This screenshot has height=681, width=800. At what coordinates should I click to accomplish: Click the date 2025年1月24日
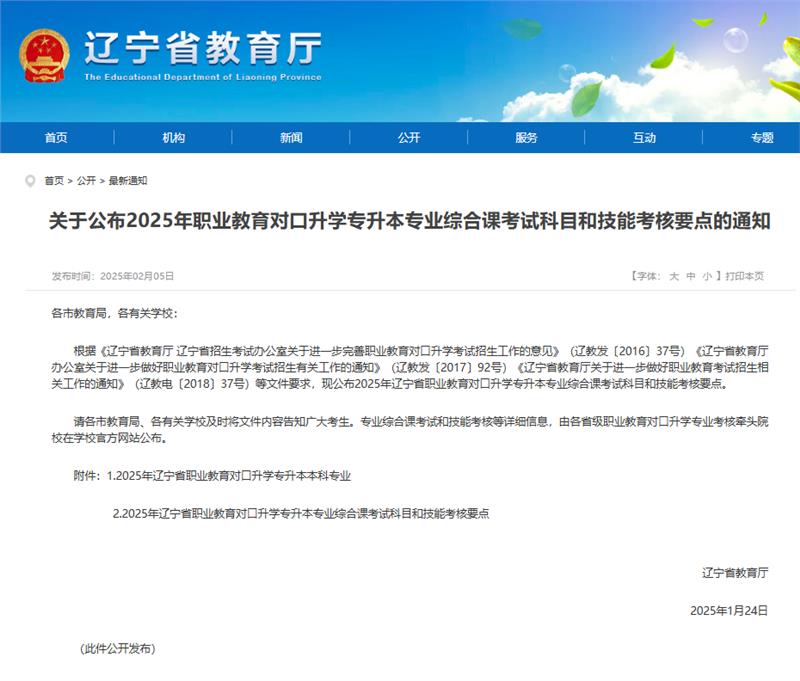[729, 611]
